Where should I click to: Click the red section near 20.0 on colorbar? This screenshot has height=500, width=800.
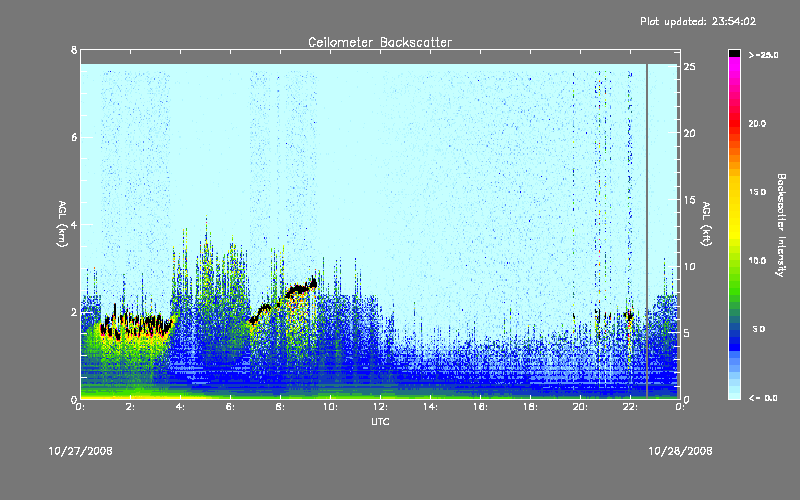(x=734, y=123)
